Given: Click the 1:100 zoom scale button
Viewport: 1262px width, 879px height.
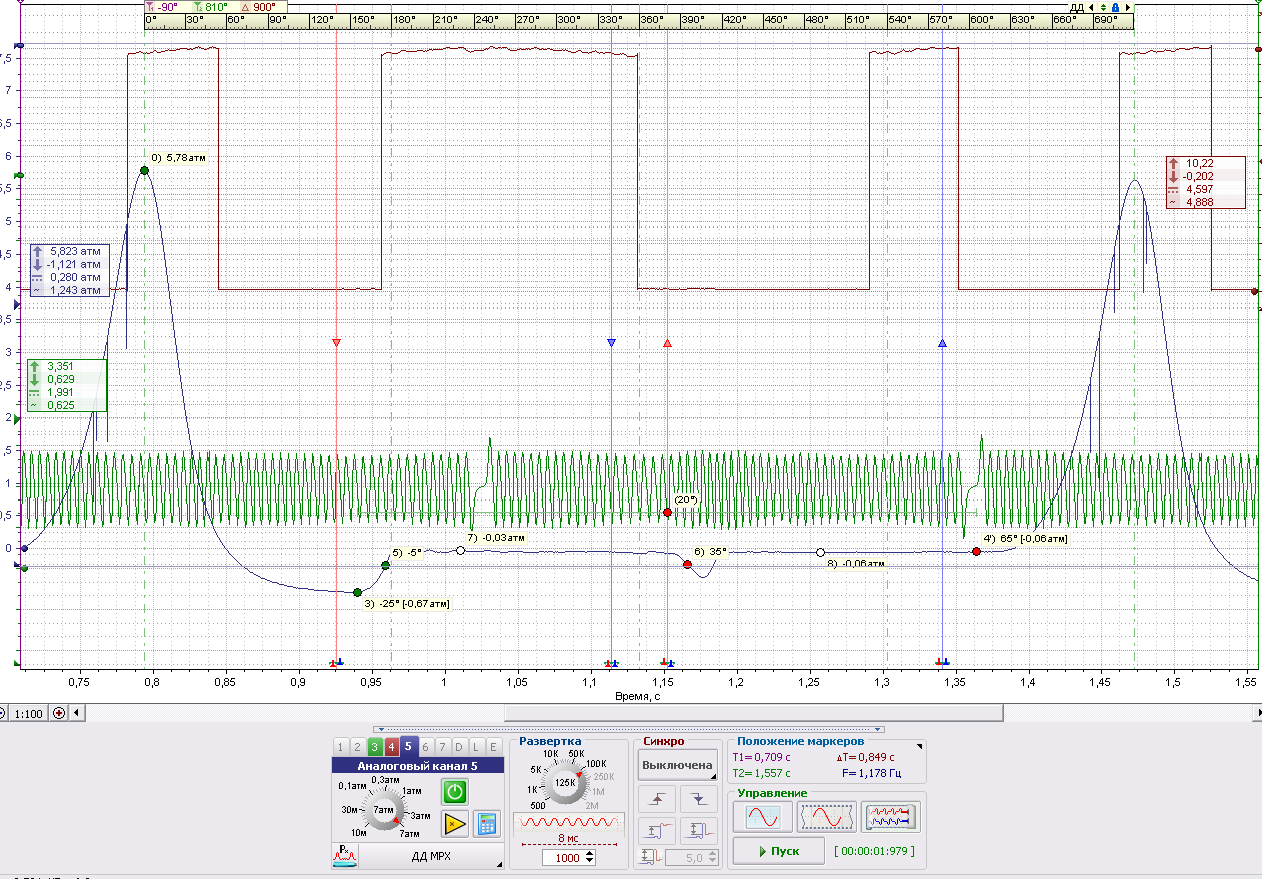Looking at the screenshot, I should point(28,713).
